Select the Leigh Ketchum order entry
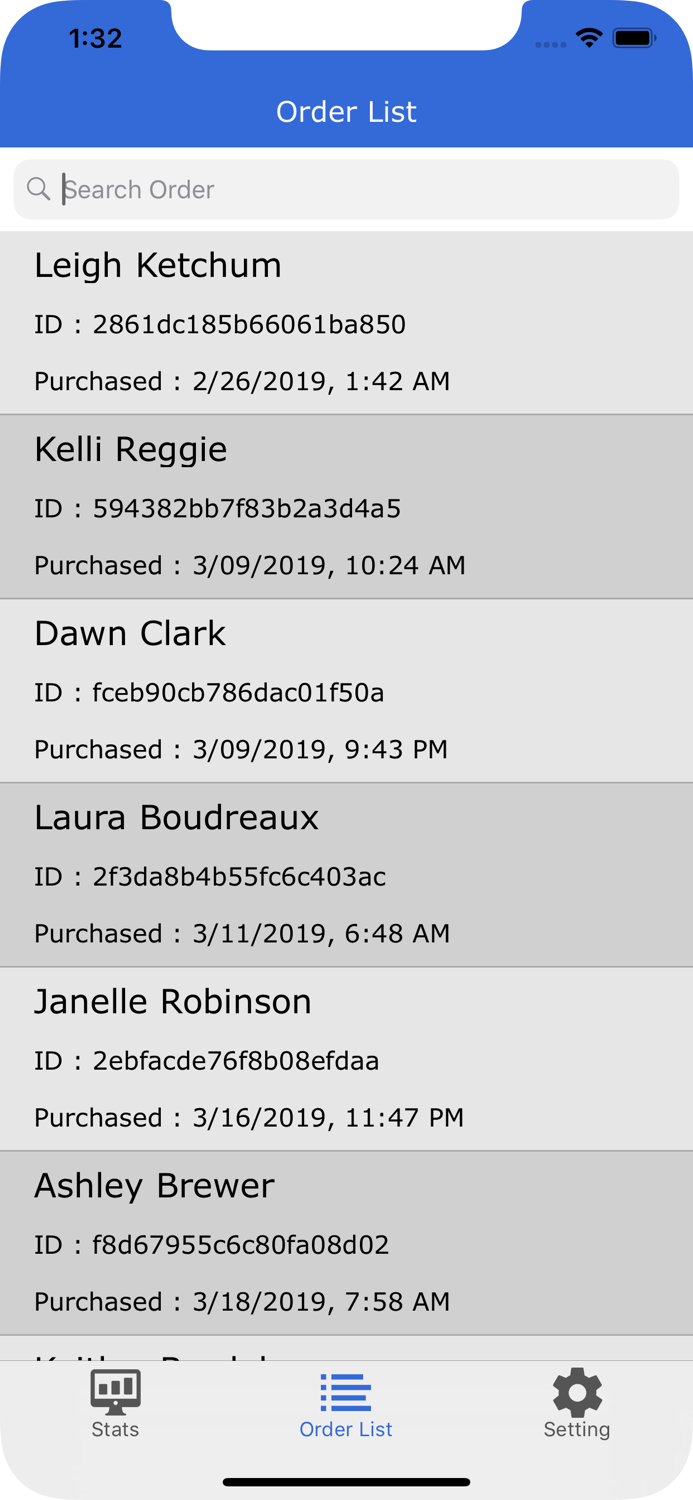Image resolution: width=693 pixels, height=1500 pixels. [346, 322]
